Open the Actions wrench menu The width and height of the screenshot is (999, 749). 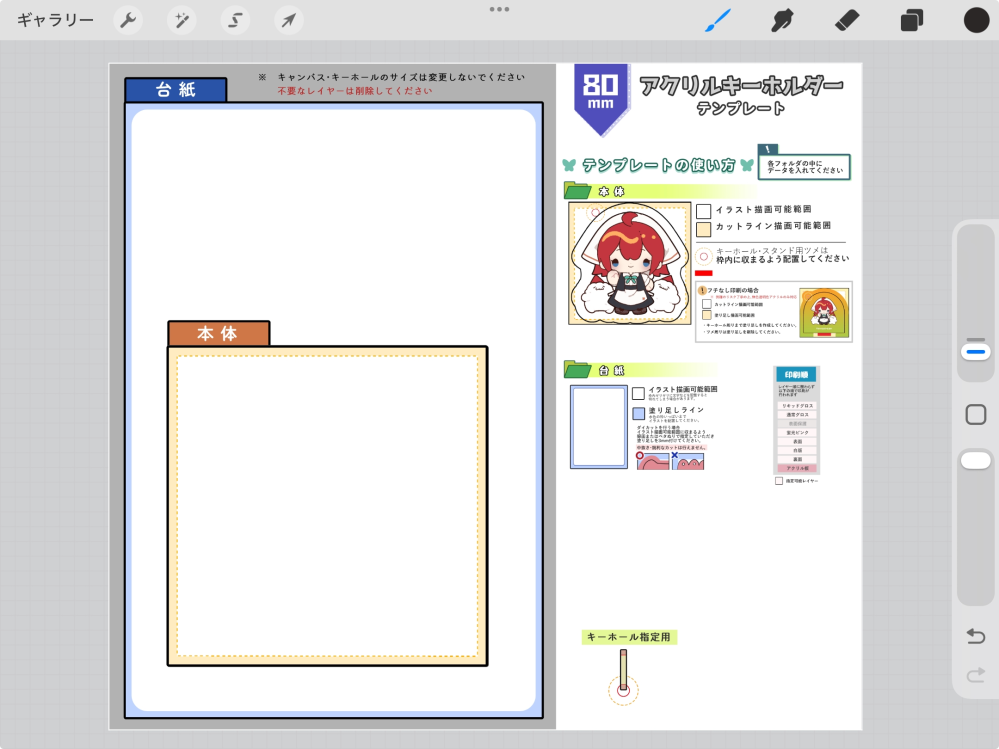point(128,20)
